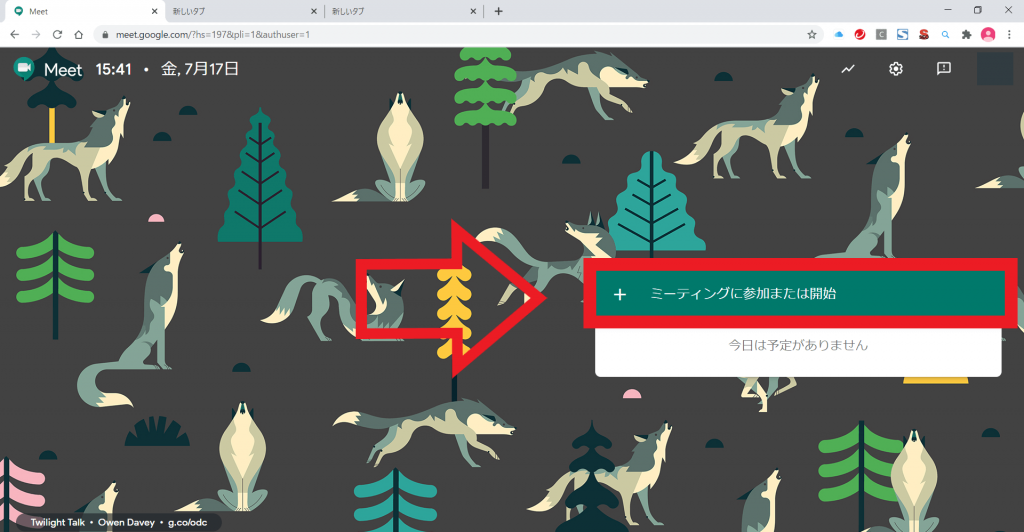Switch to the first 新しいタブ tab
Viewport: 1024px width, 532px height.
tap(244, 11)
